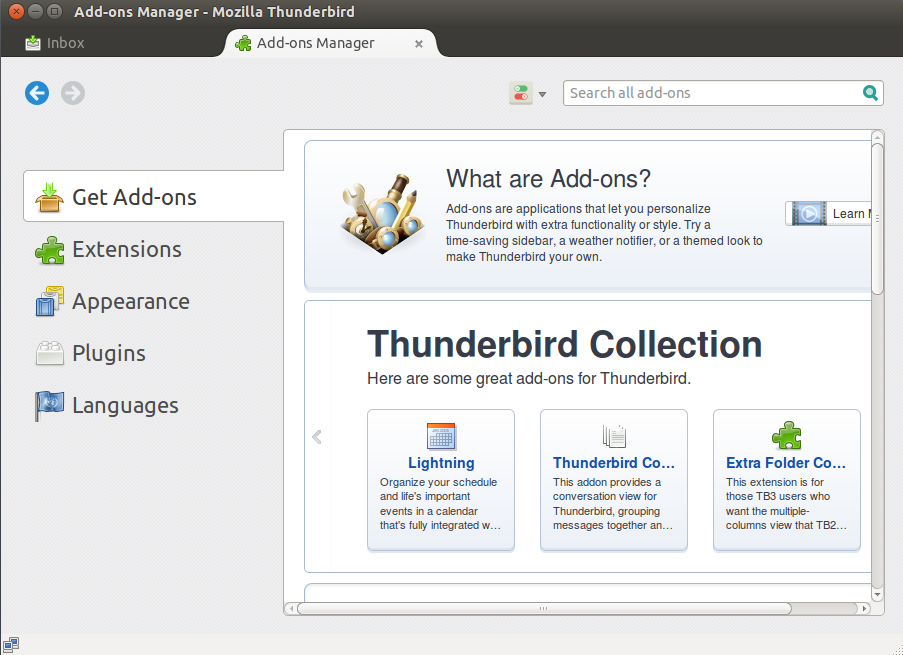
Task: Click the Thunderbird Conversations description text
Action: tap(613, 503)
